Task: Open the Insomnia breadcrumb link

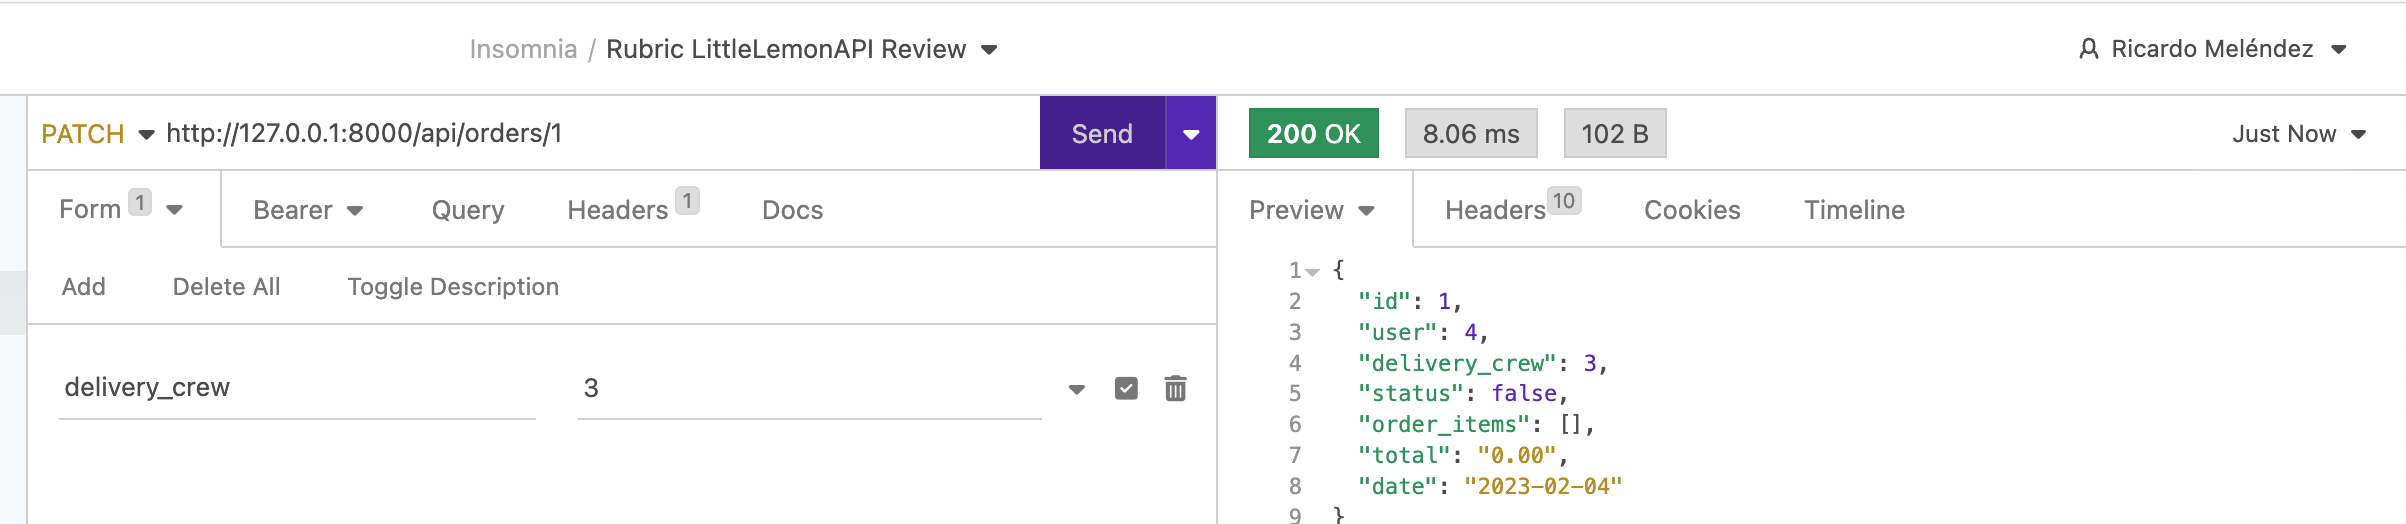Action: pos(523,49)
